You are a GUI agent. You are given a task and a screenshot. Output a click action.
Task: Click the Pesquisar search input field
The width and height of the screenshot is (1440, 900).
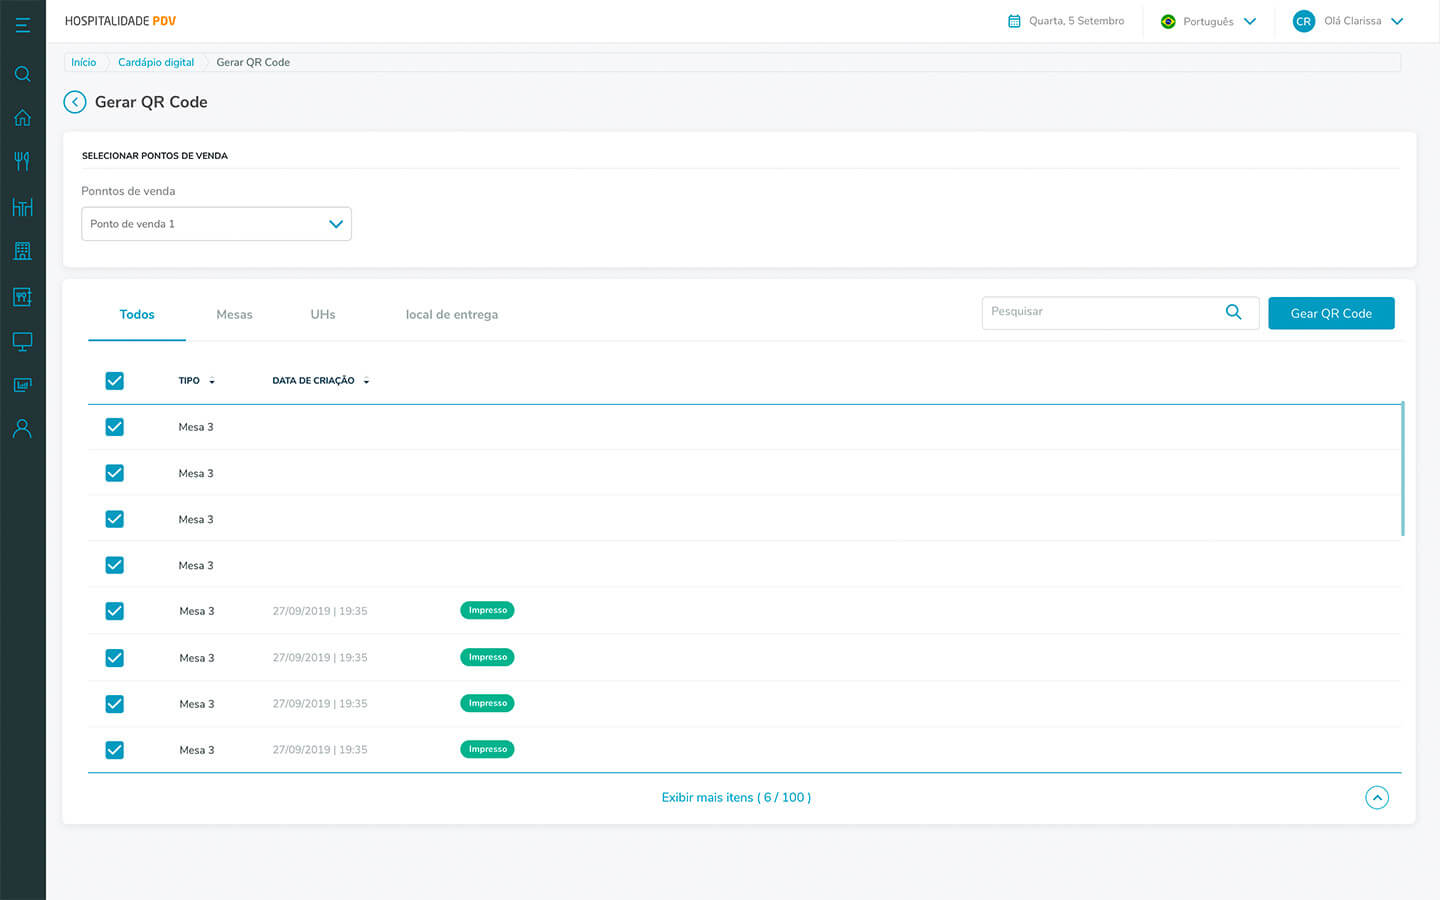[1100, 312]
